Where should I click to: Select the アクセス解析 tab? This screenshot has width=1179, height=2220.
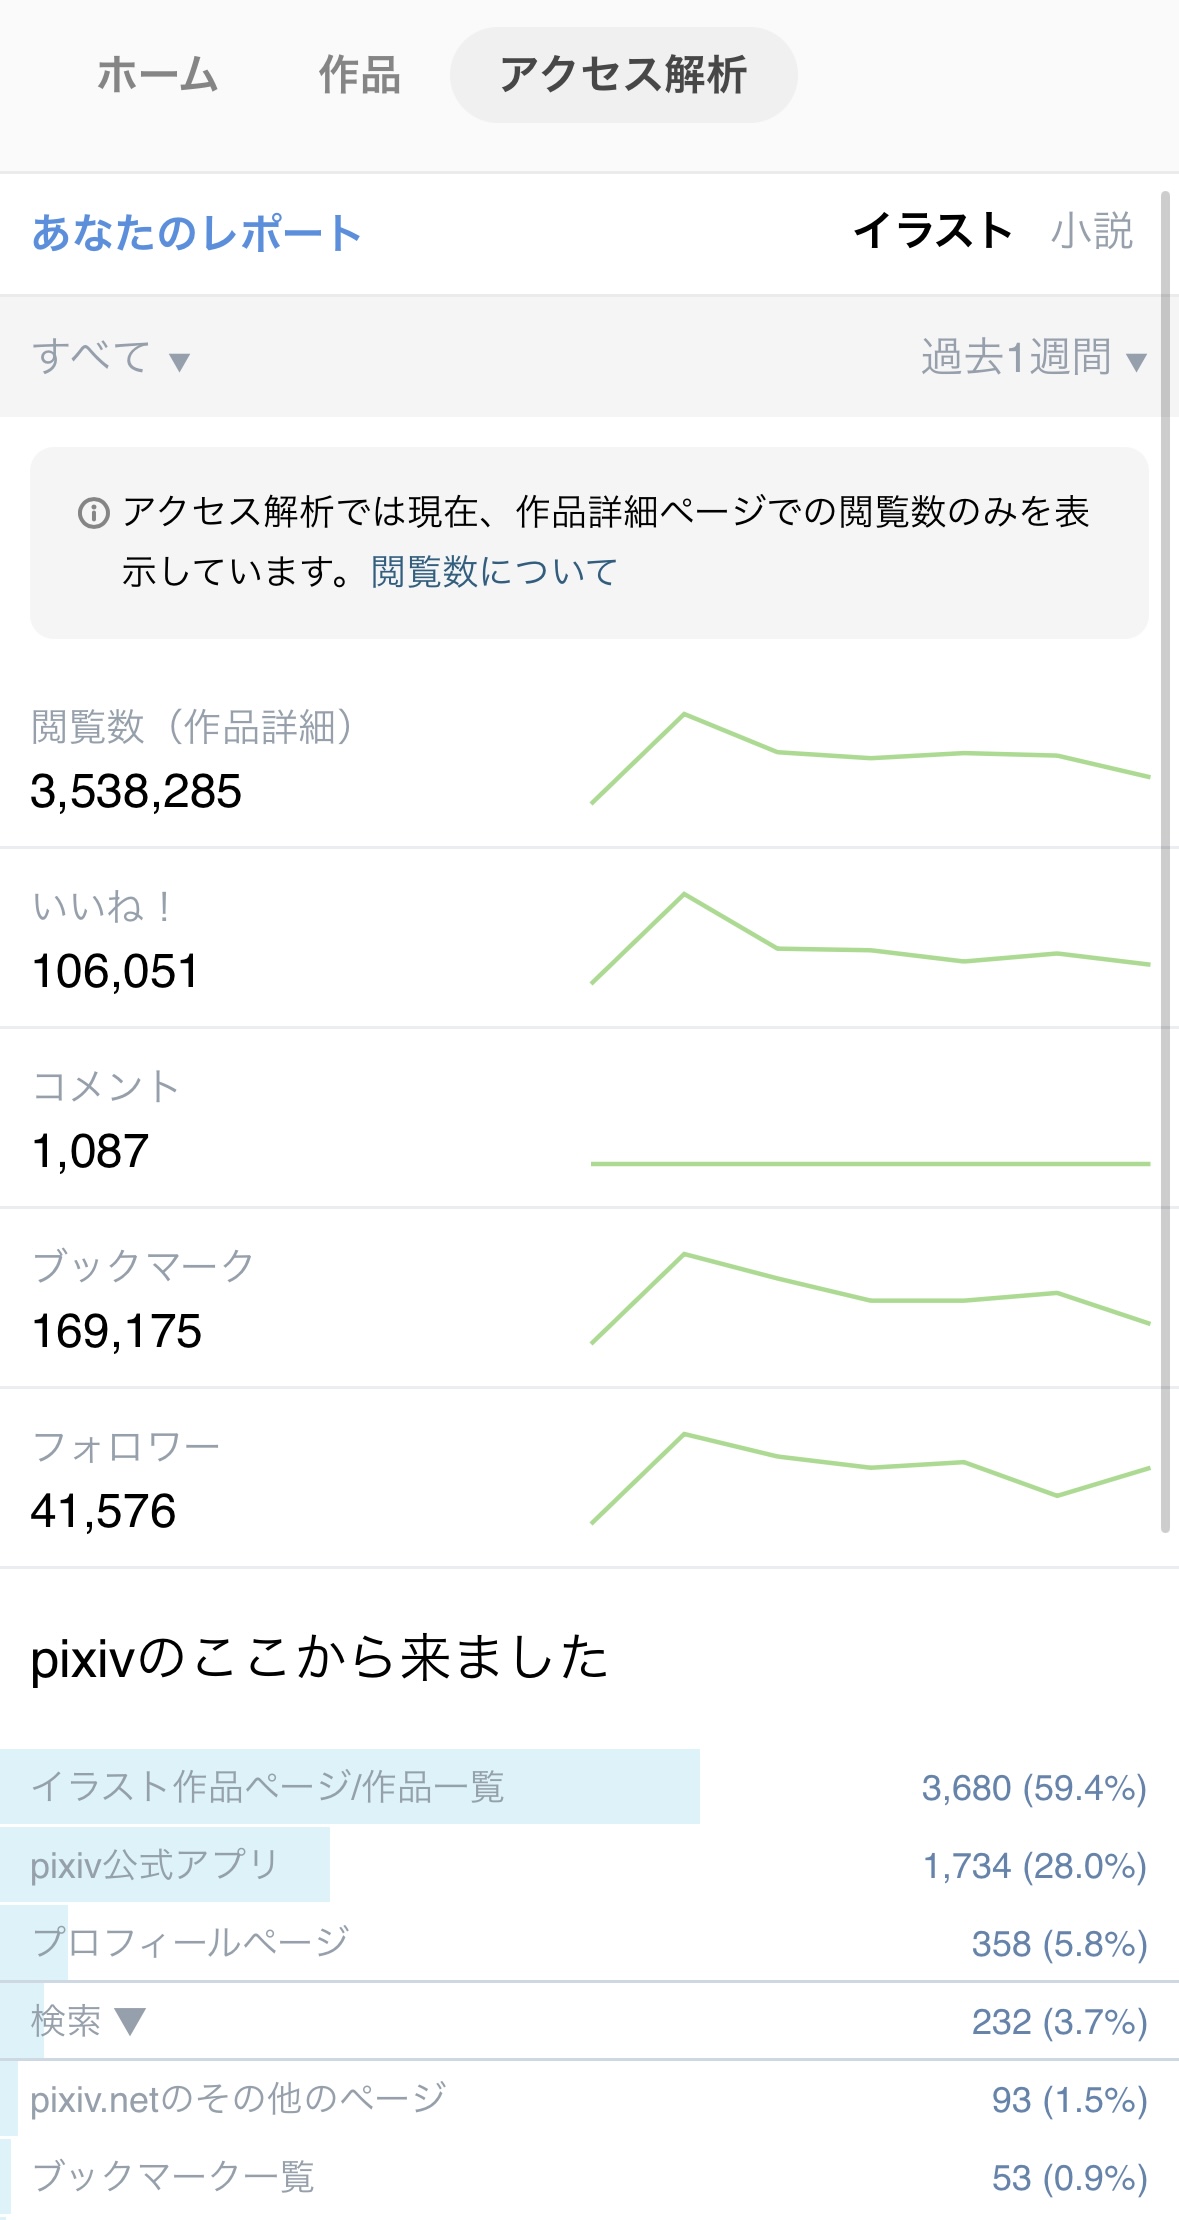tap(623, 76)
